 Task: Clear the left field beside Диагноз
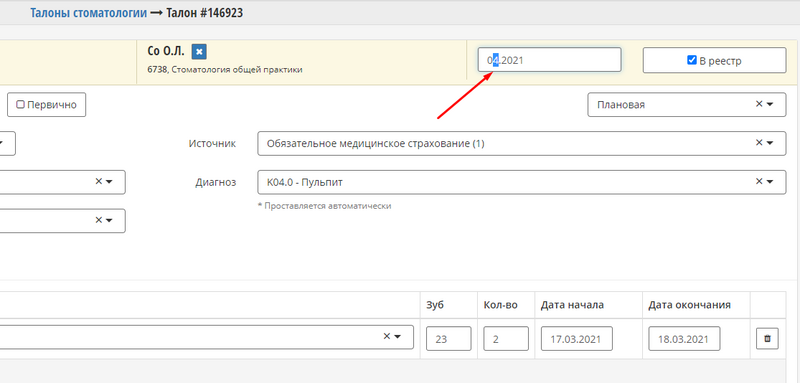point(98,181)
